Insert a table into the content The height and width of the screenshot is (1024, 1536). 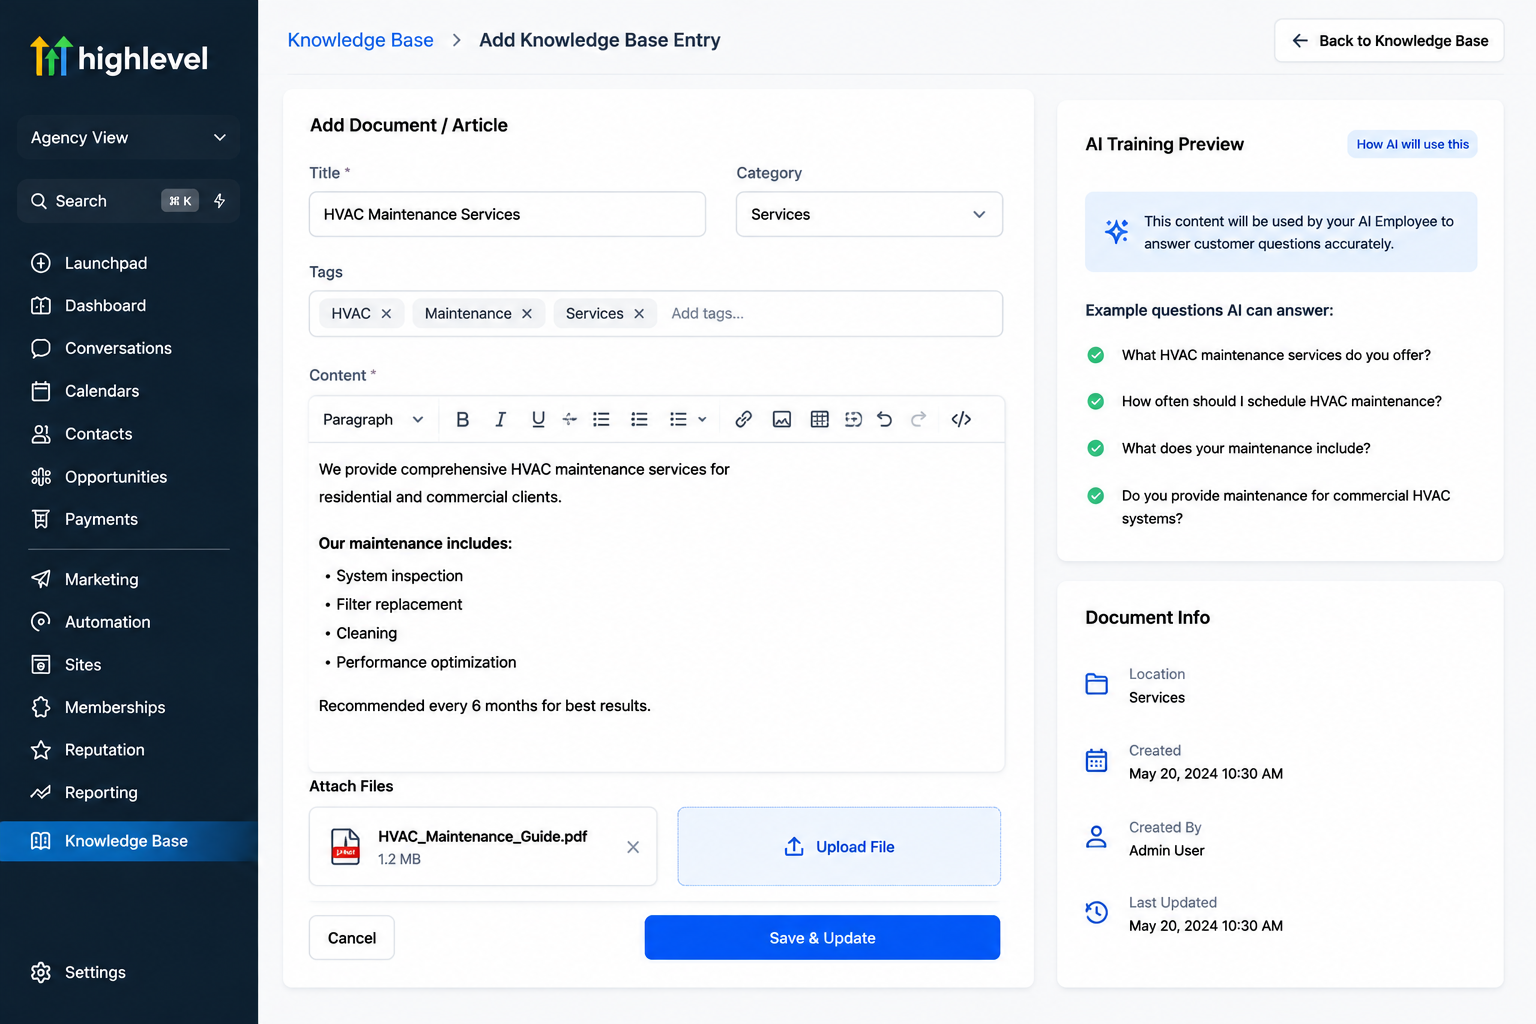[x=820, y=420]
